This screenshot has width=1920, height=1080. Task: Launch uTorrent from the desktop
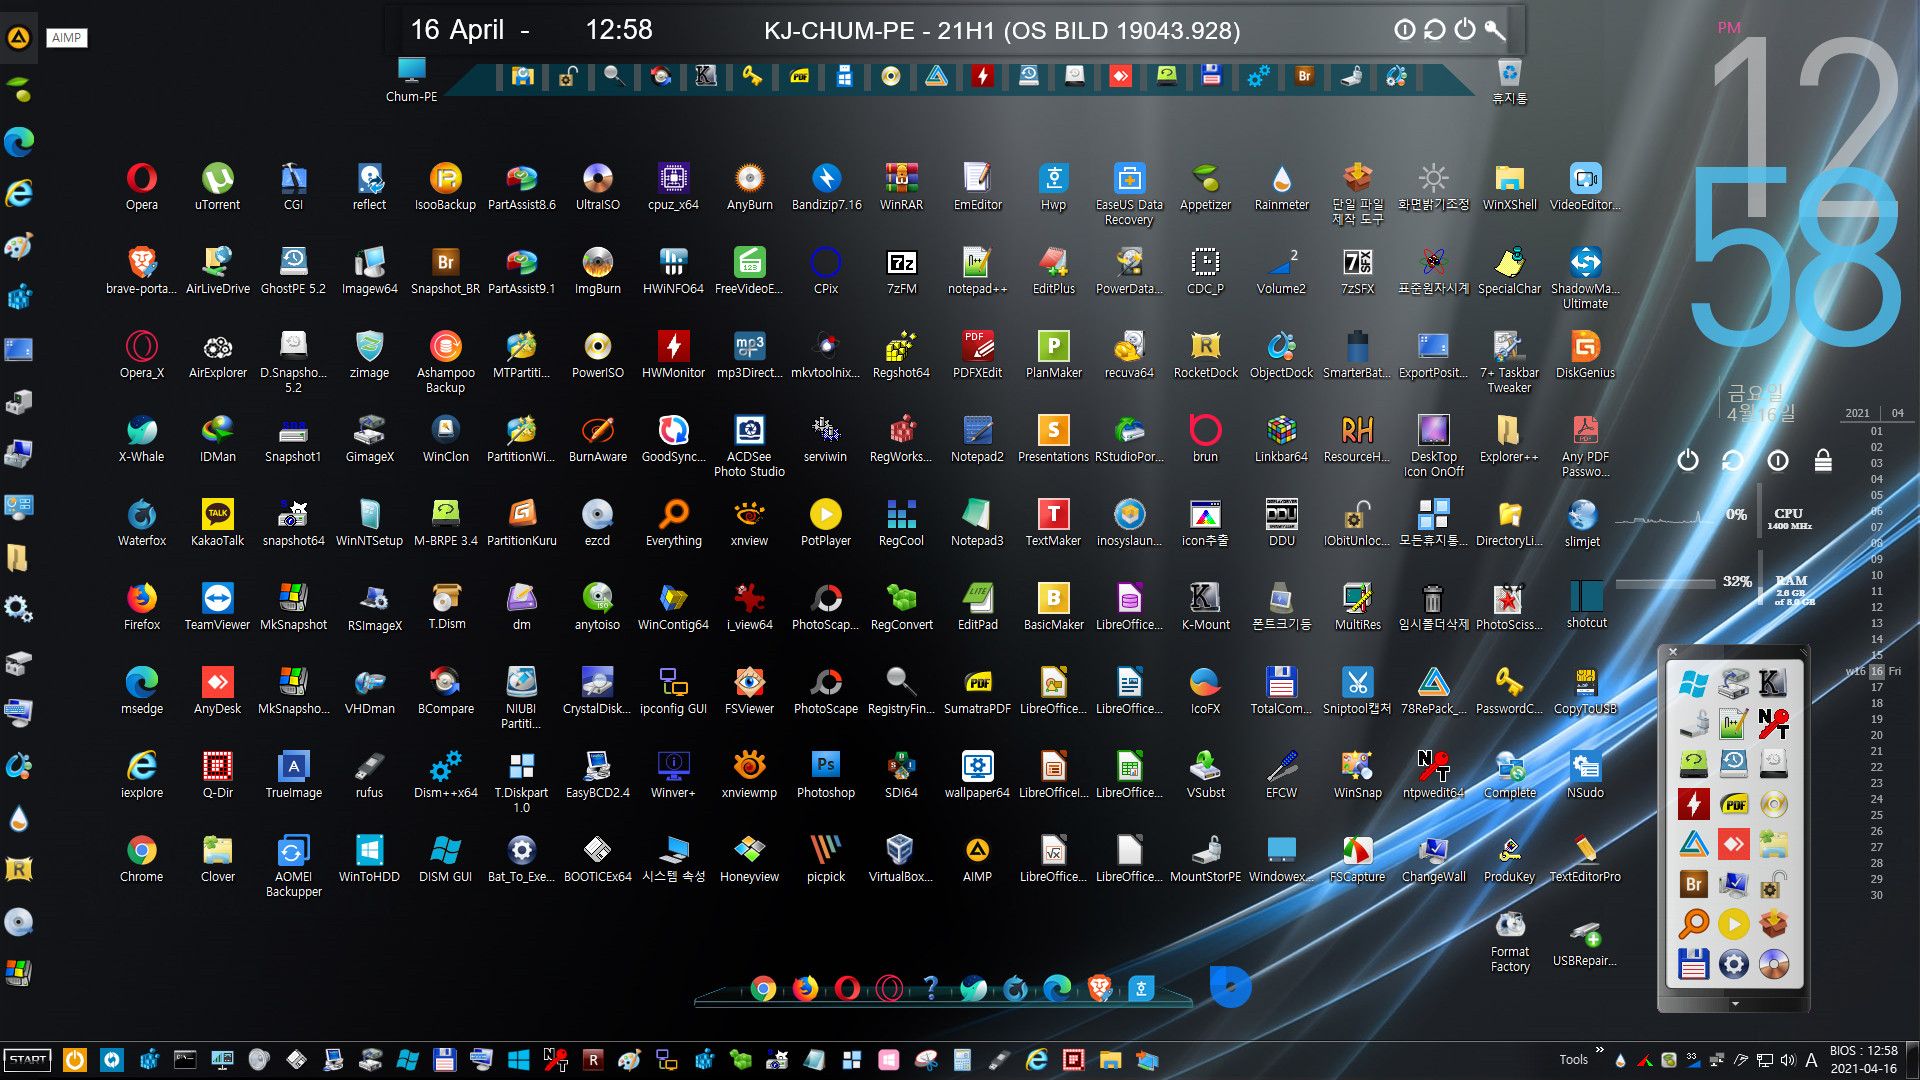pyautogui.click(x=217, y=186)
